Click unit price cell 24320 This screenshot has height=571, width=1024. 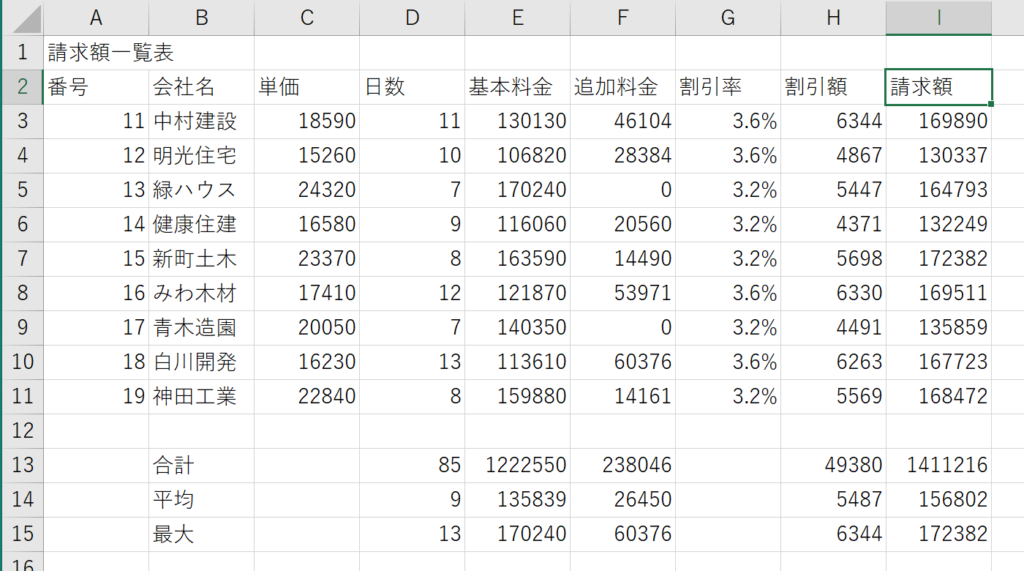[307, 190]
